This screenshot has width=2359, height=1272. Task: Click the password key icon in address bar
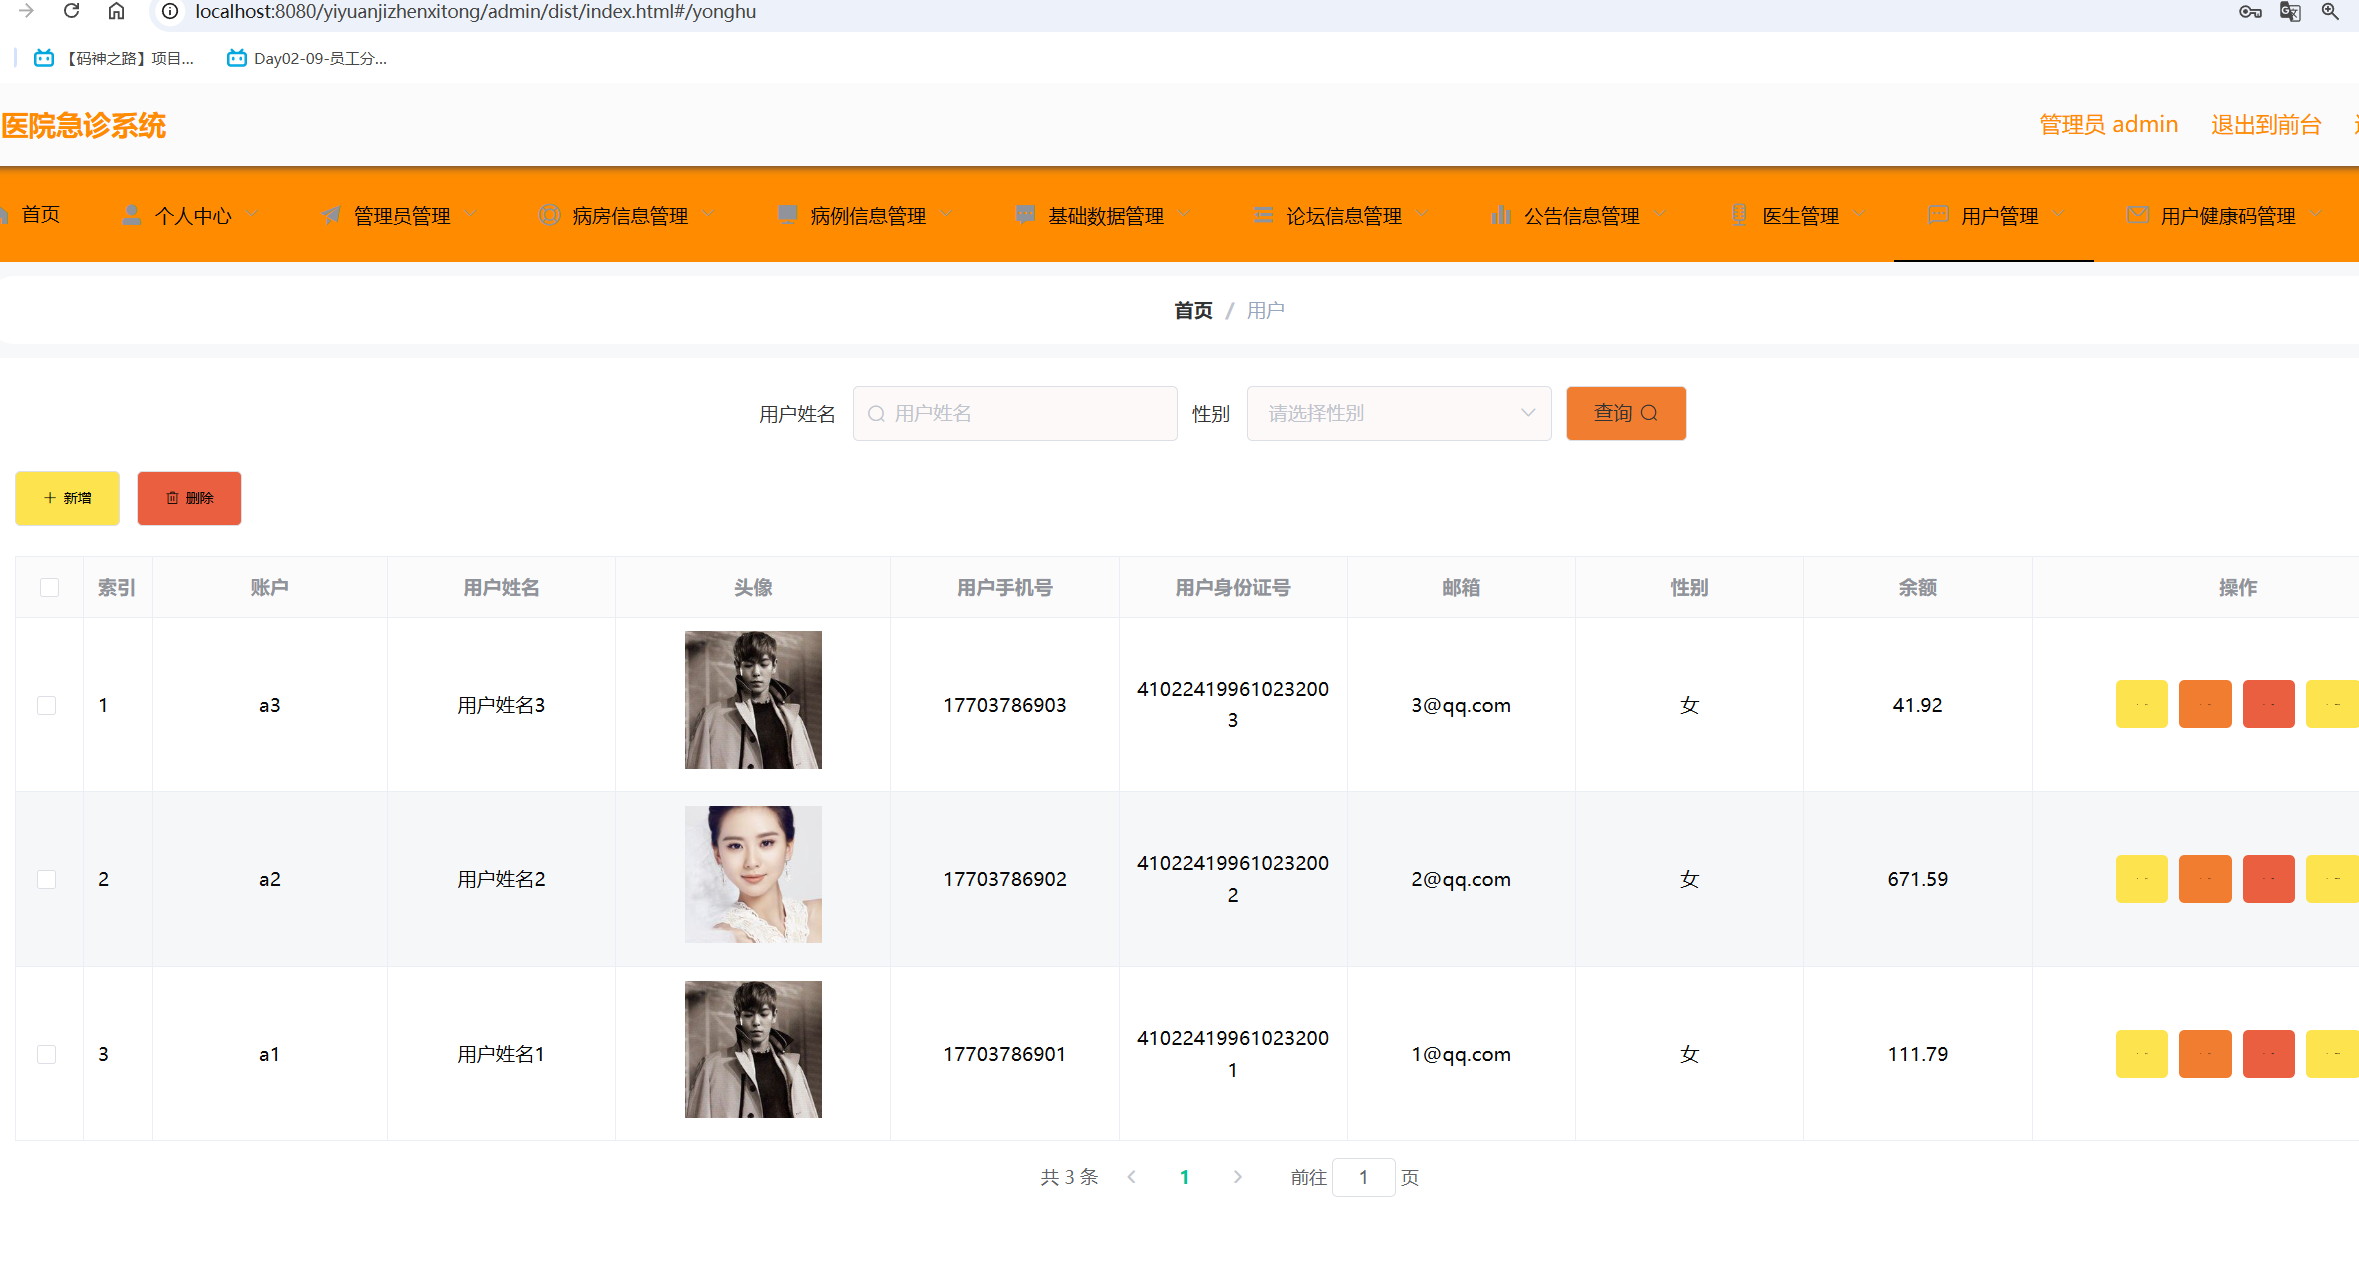[2250, 11]
